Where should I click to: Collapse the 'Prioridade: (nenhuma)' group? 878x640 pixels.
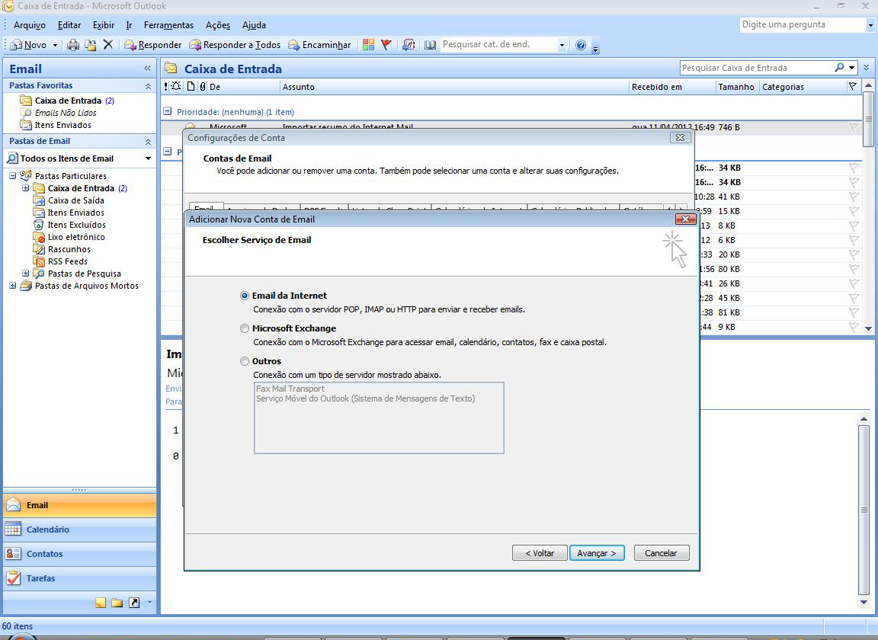click(x=167, y=111)
